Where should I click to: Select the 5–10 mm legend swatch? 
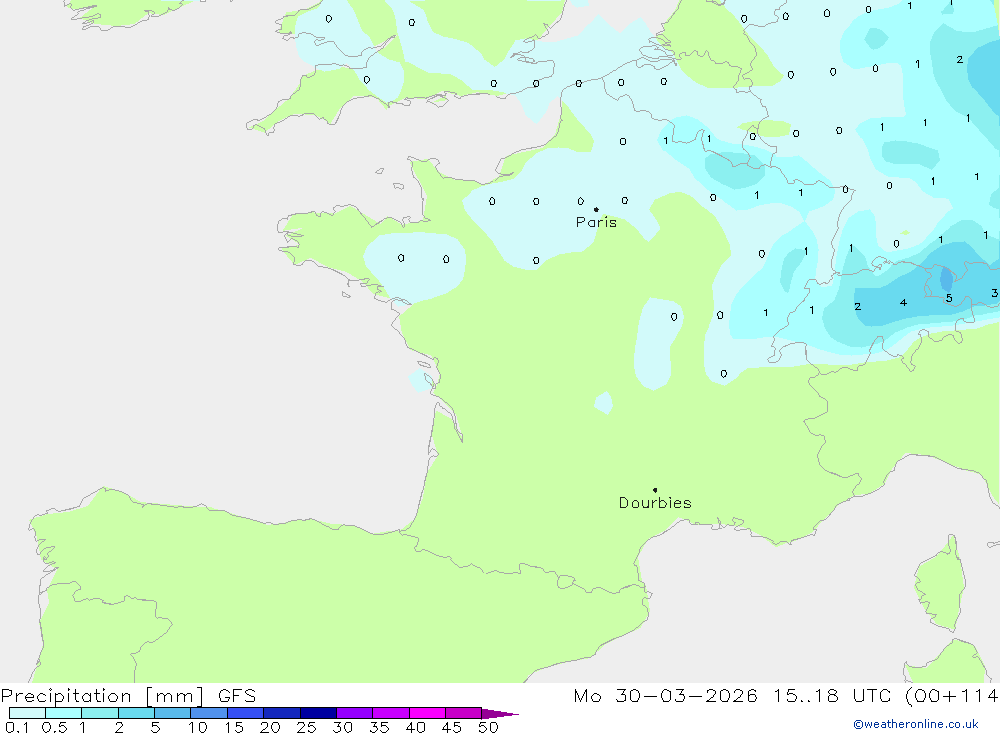(173, 713)
